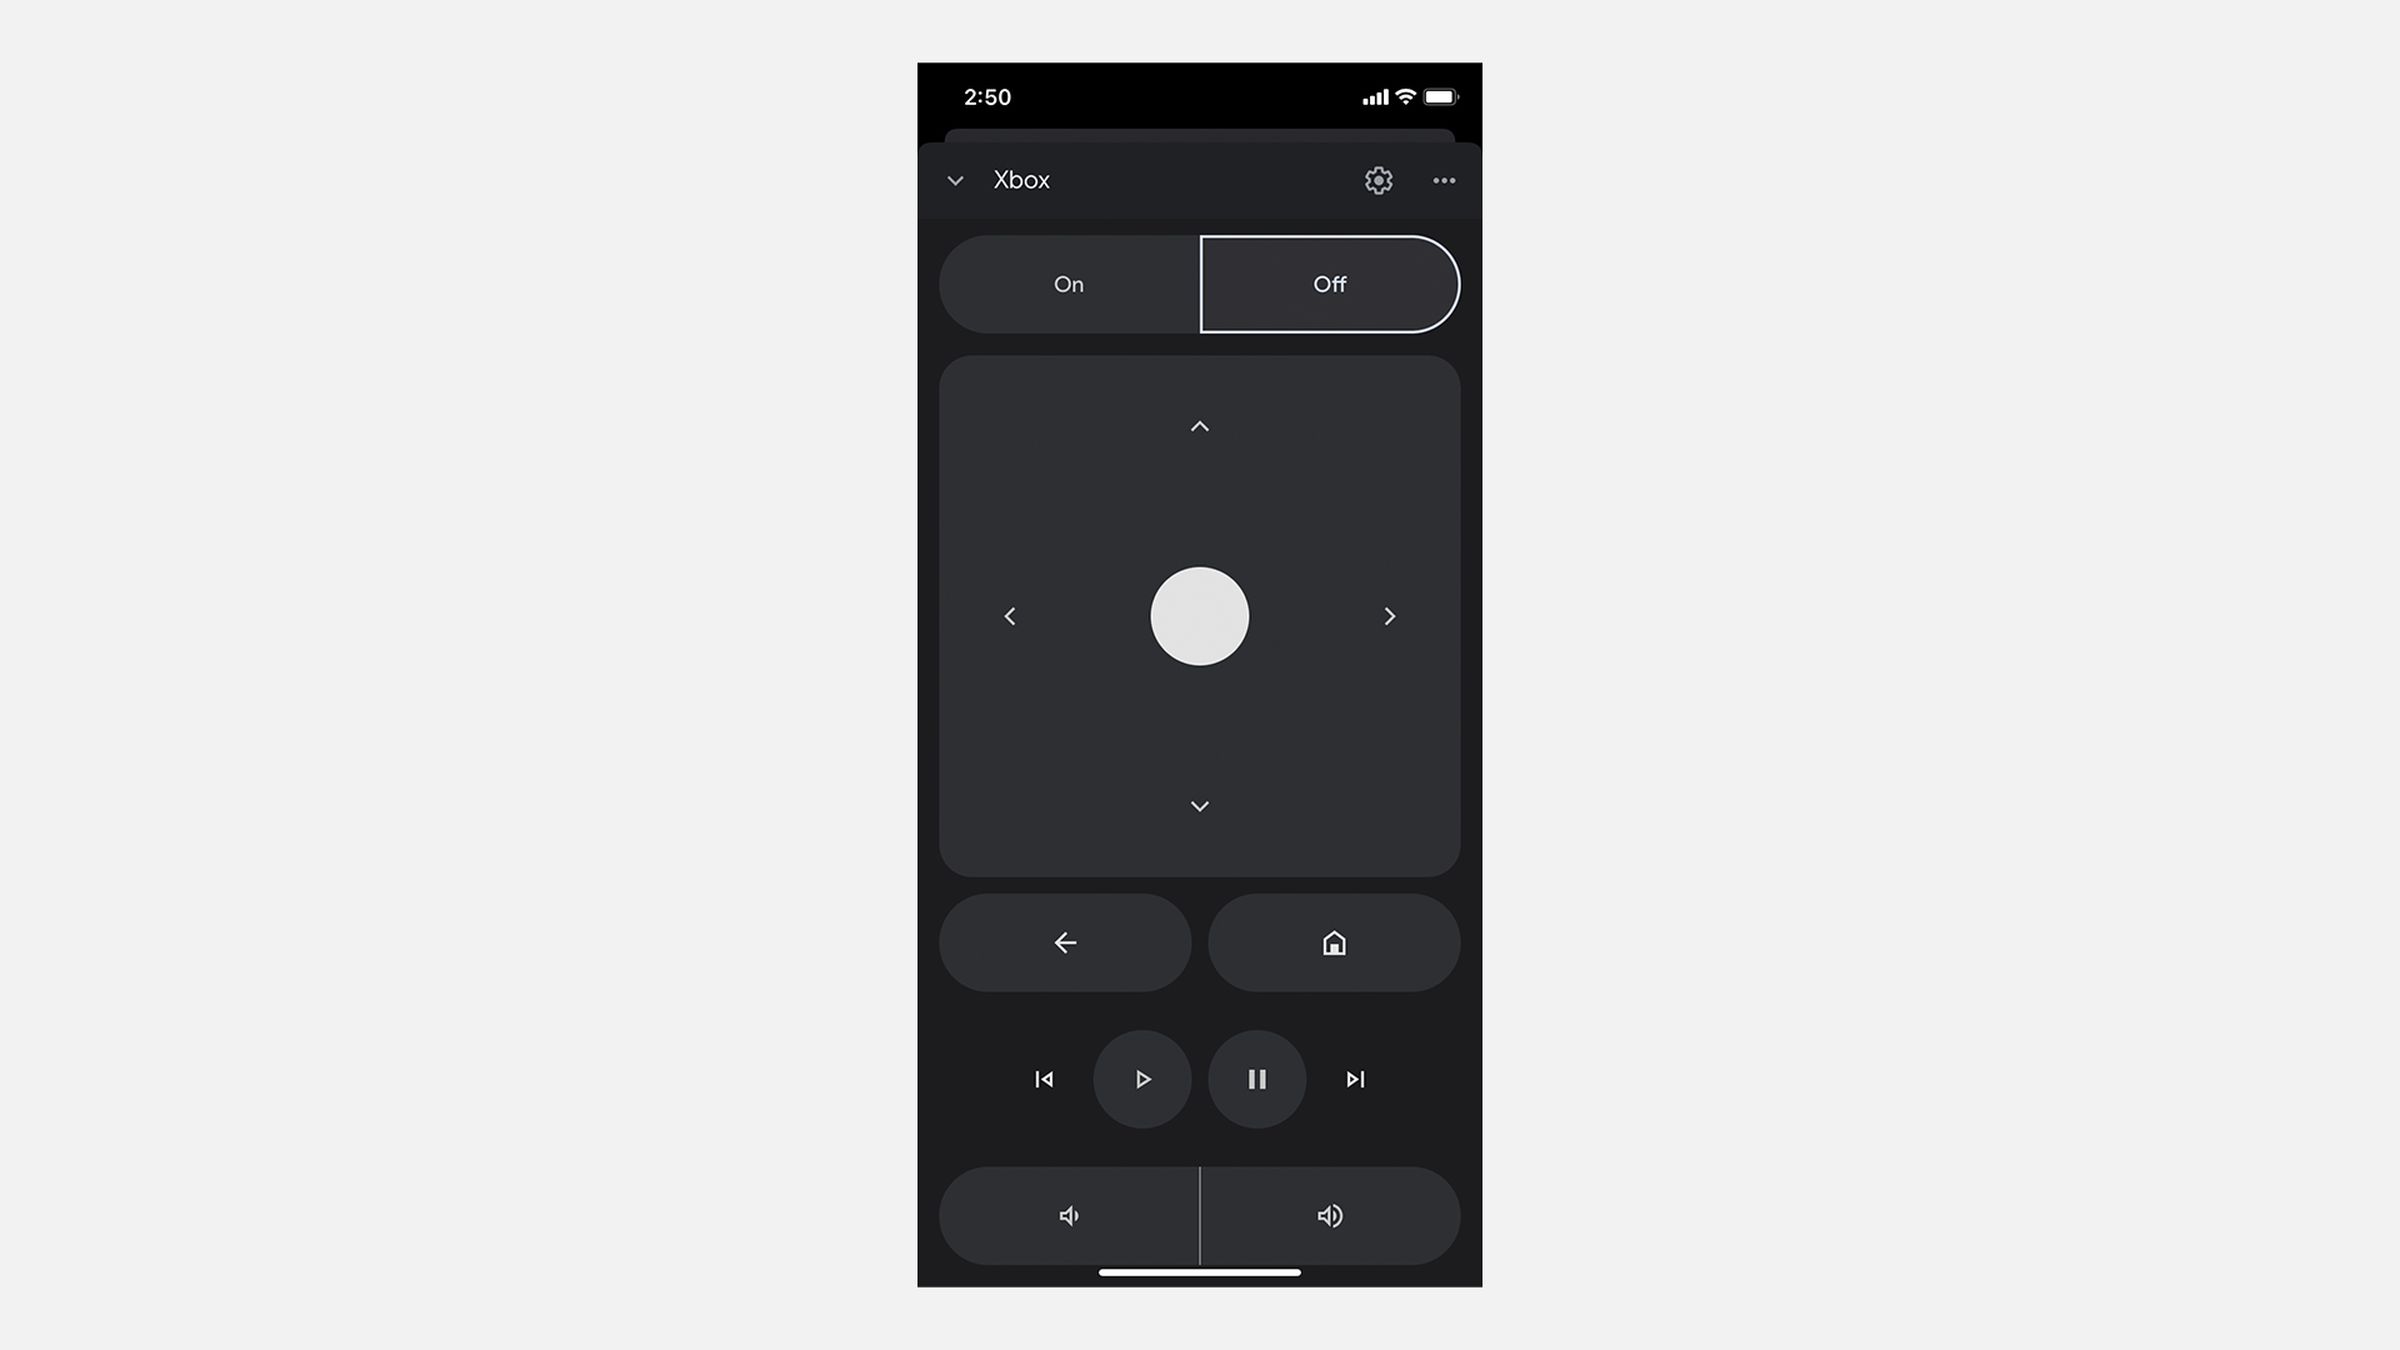Skip to next track with skip-forward icon
This screenshot has width=2400, height=1350.
[x=1353, y=1080]
